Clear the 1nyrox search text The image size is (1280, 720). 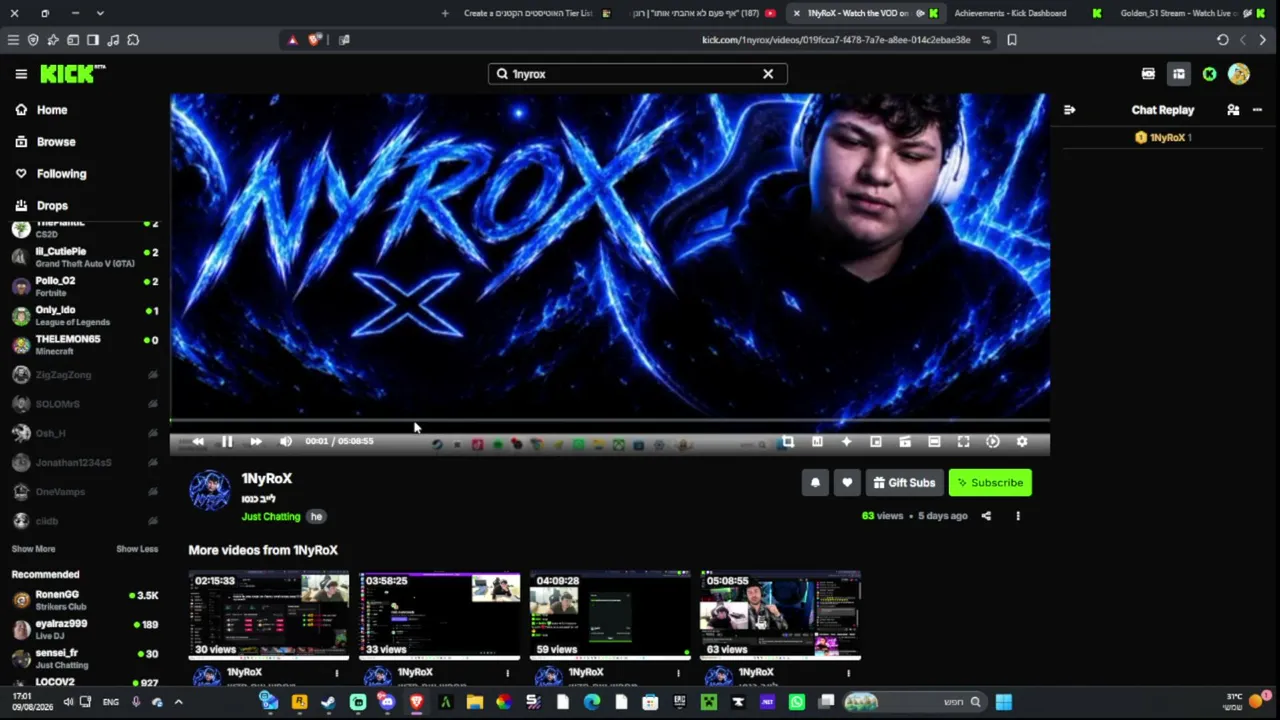pyautogui.click(x=768, y=74)
